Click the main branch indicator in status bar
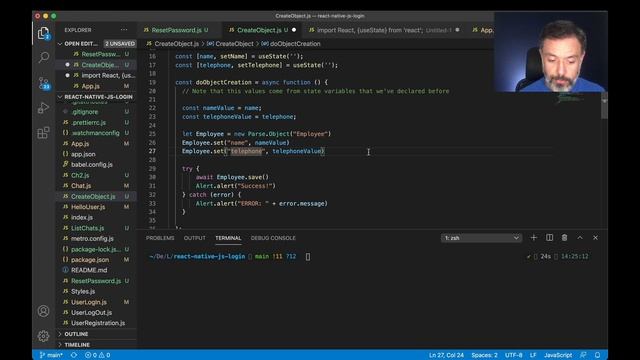 (51, 355)
